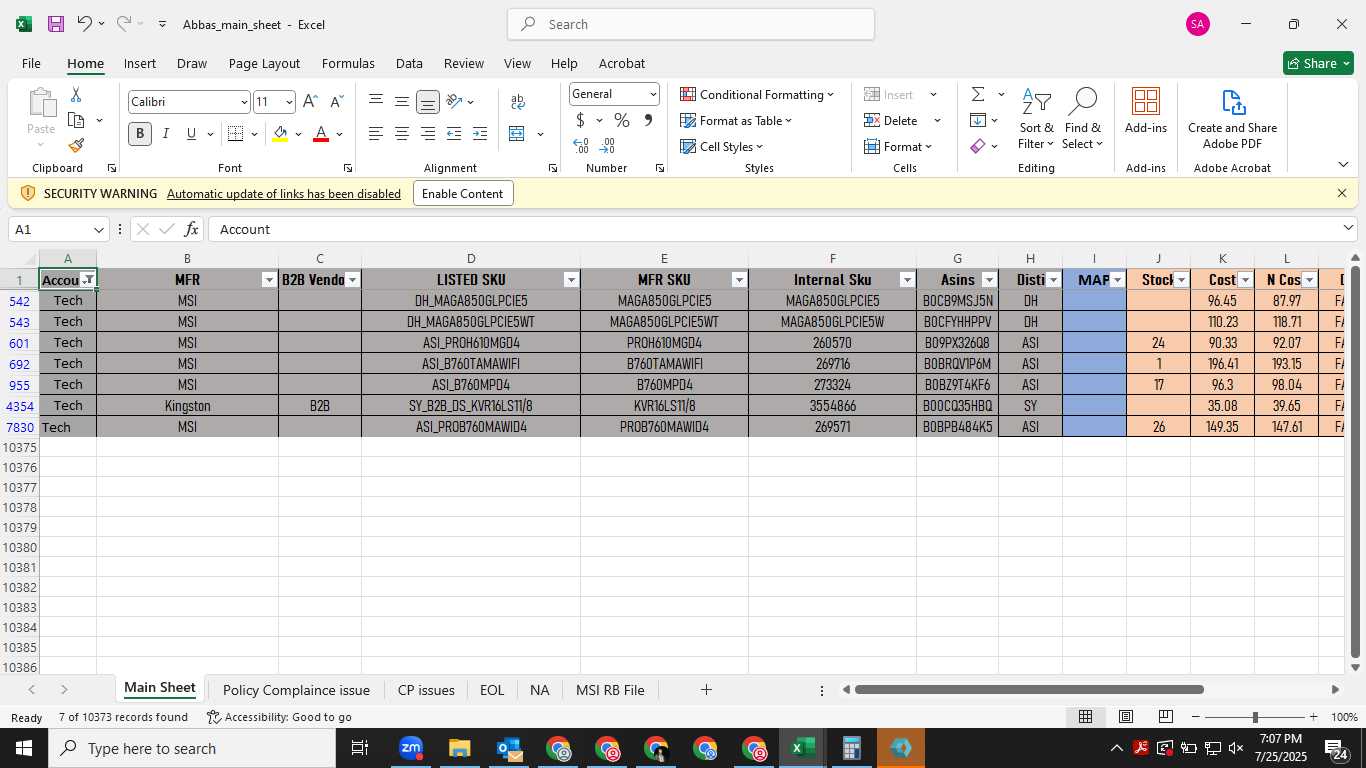Open the font name Calibri dropdown
This screenshot has width=1366, height=768.
[x=243, y=102]
